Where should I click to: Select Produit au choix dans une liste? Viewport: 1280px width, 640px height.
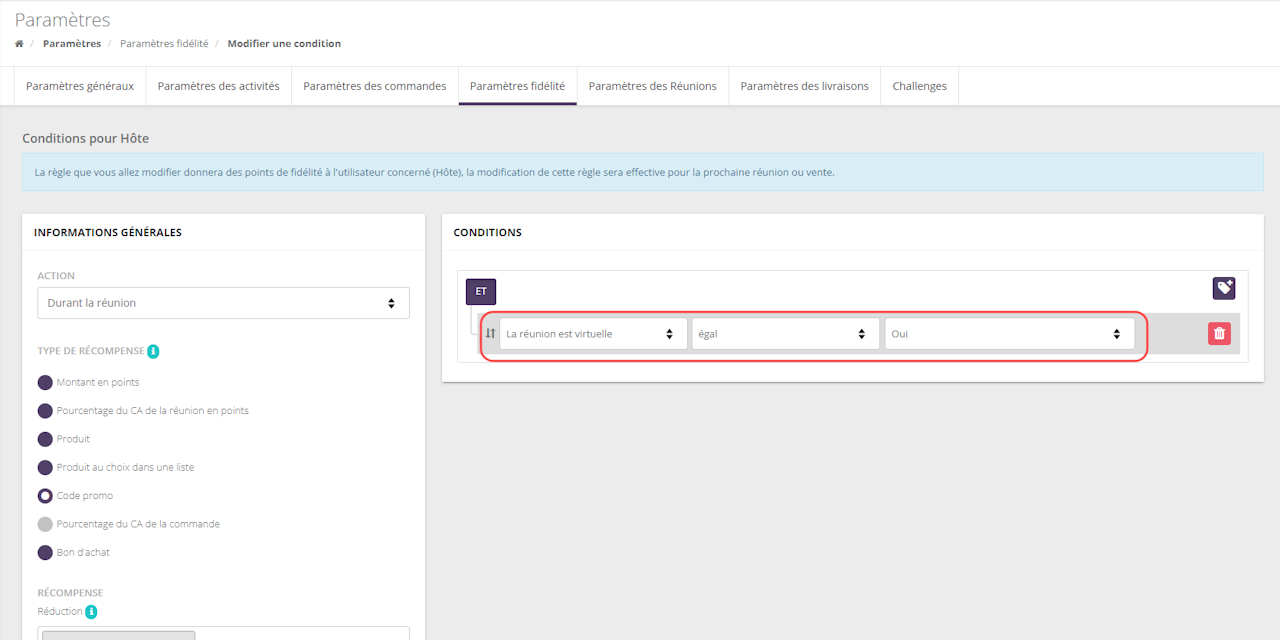(45, 467)
